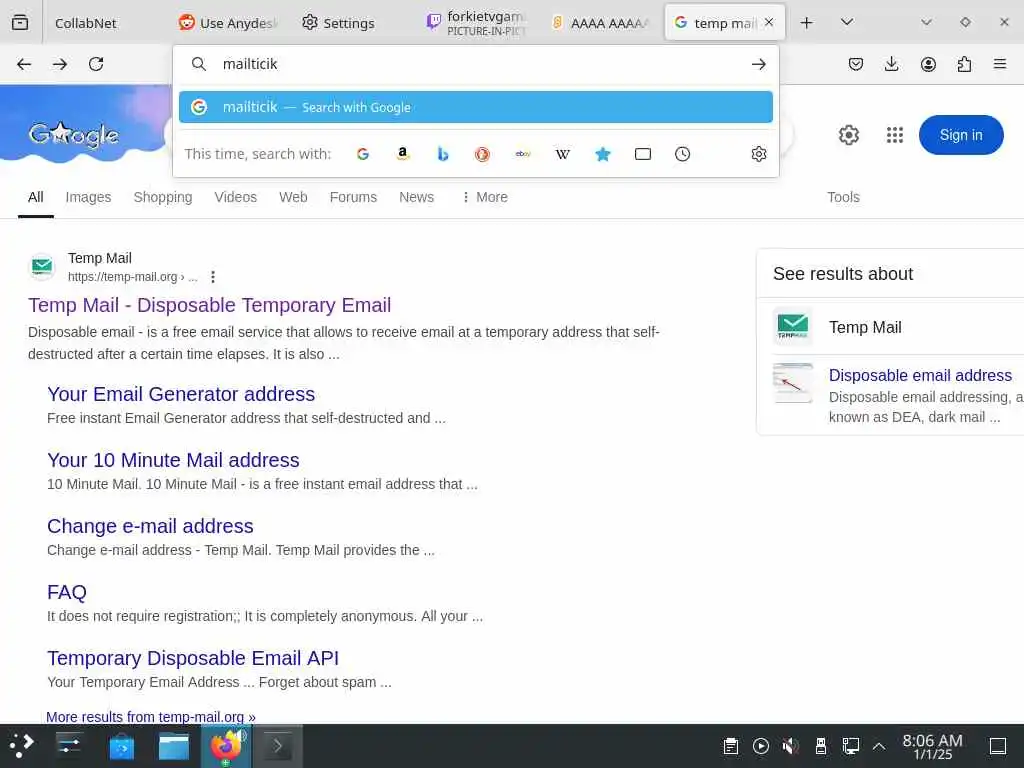This screenshot has height=768, width=1024.
Task: Go forward one page
Action: [60, 64]
